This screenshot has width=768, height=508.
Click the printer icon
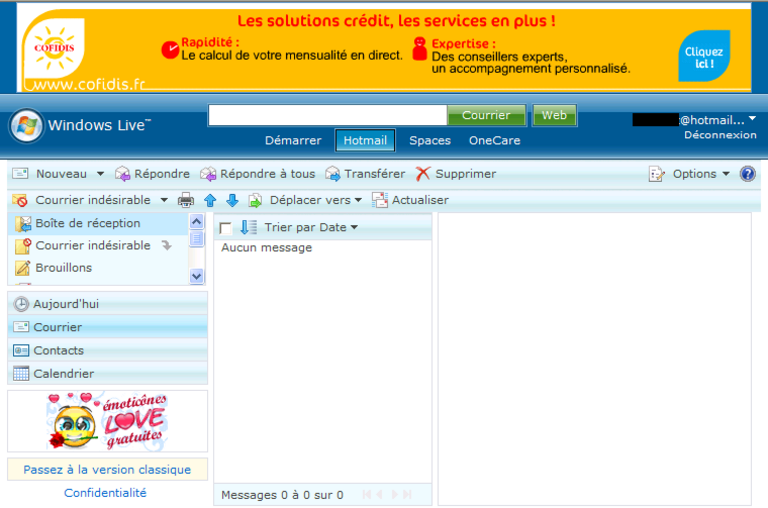(x=186, y=200)
